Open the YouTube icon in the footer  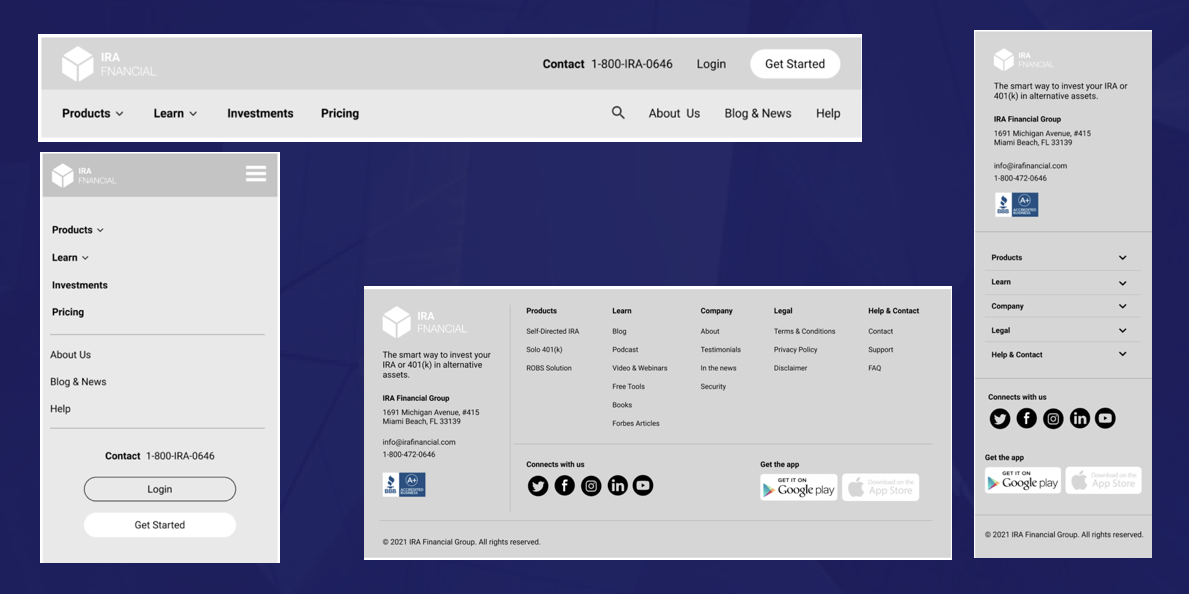tap(643, 485)
